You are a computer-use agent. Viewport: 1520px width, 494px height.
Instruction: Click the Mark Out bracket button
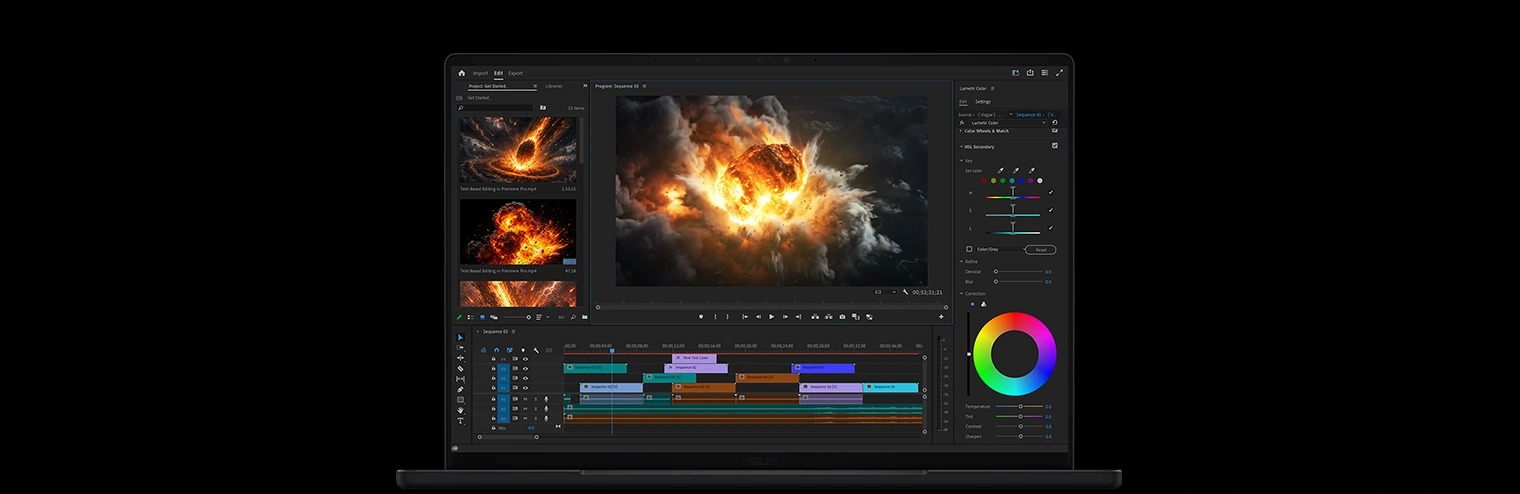pos(727,317)
